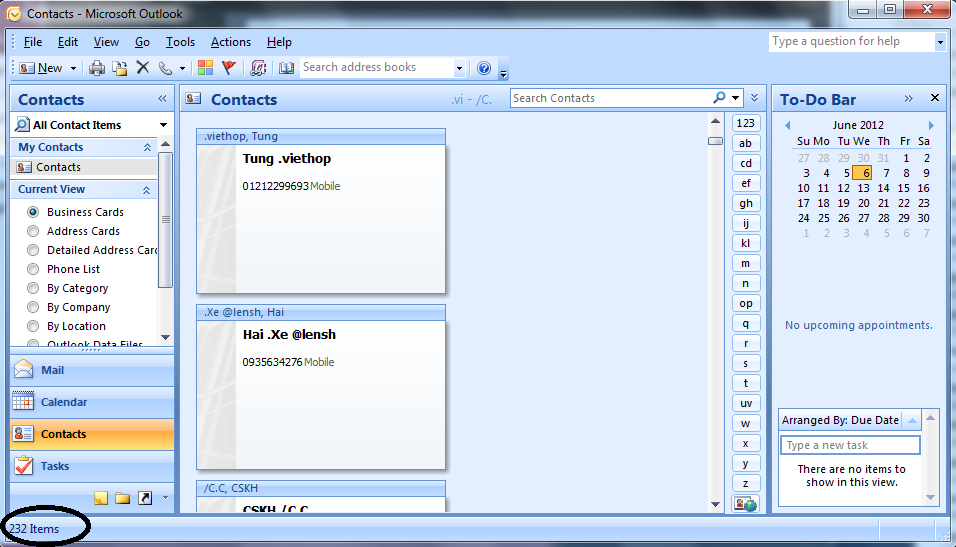Select By Category view radio button
Viewport: 956px width, 547px height.
tap(33, 288)
